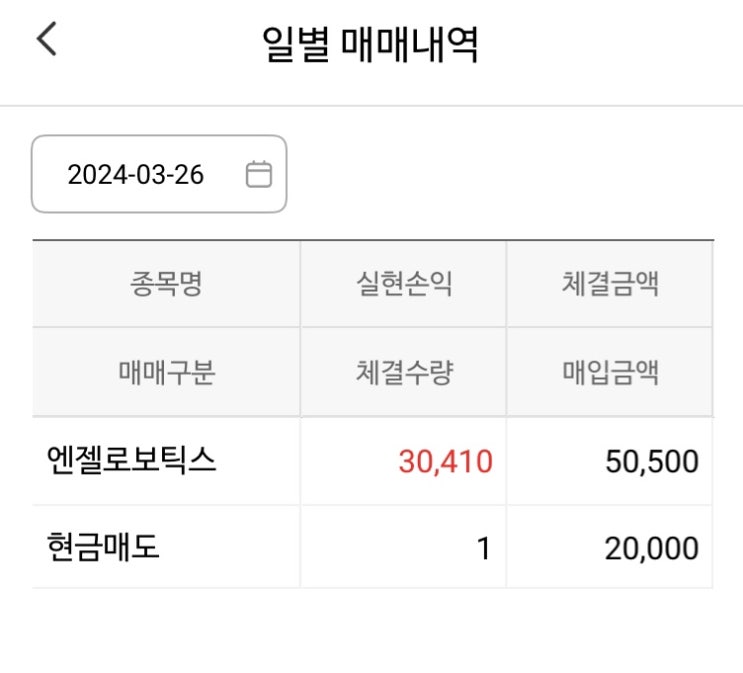
Task: Click the executed quantity value 1
Action: pyautogui.click(x=483, y=549)
